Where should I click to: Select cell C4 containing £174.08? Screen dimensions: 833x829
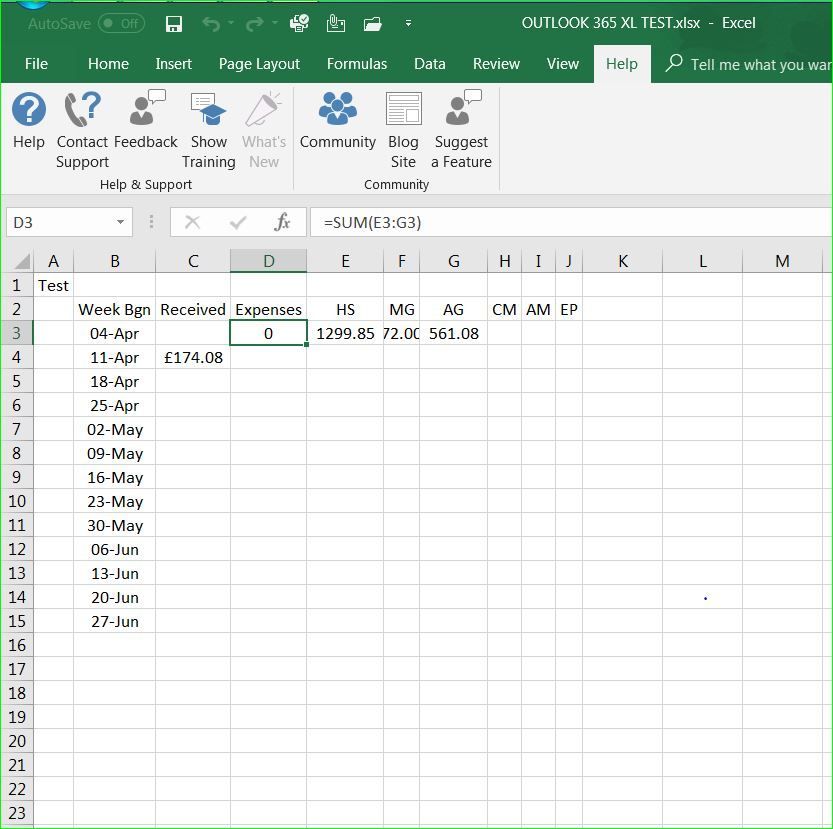point(192,357)
